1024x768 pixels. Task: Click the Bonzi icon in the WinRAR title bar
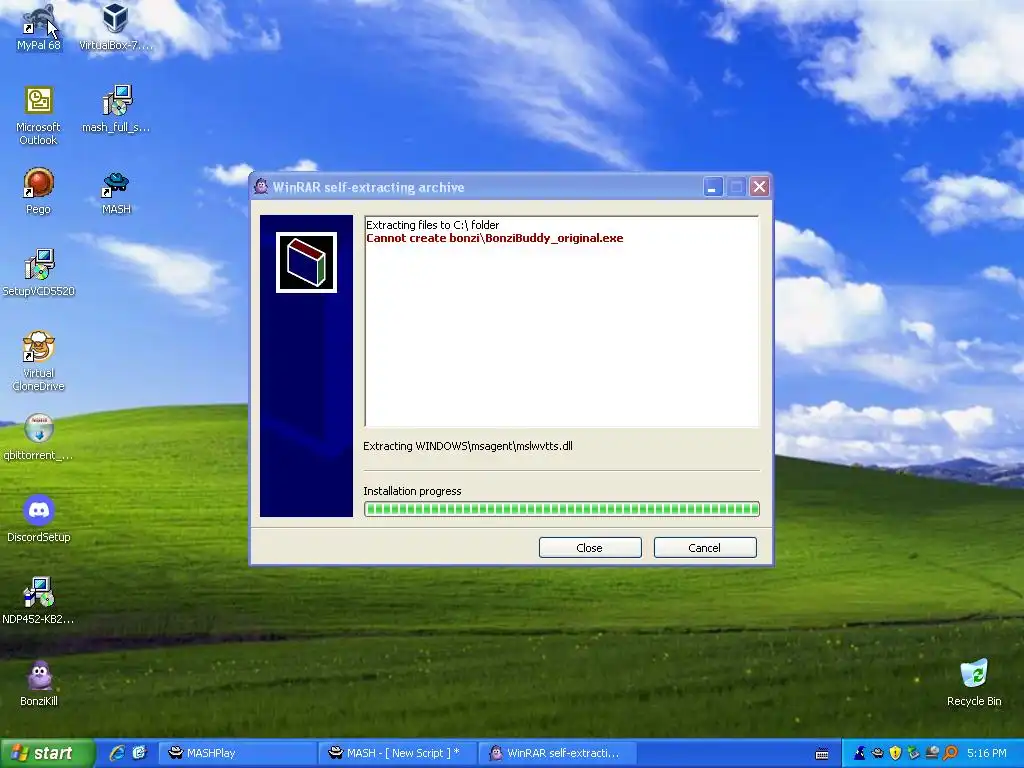click(x=261, y=187)
